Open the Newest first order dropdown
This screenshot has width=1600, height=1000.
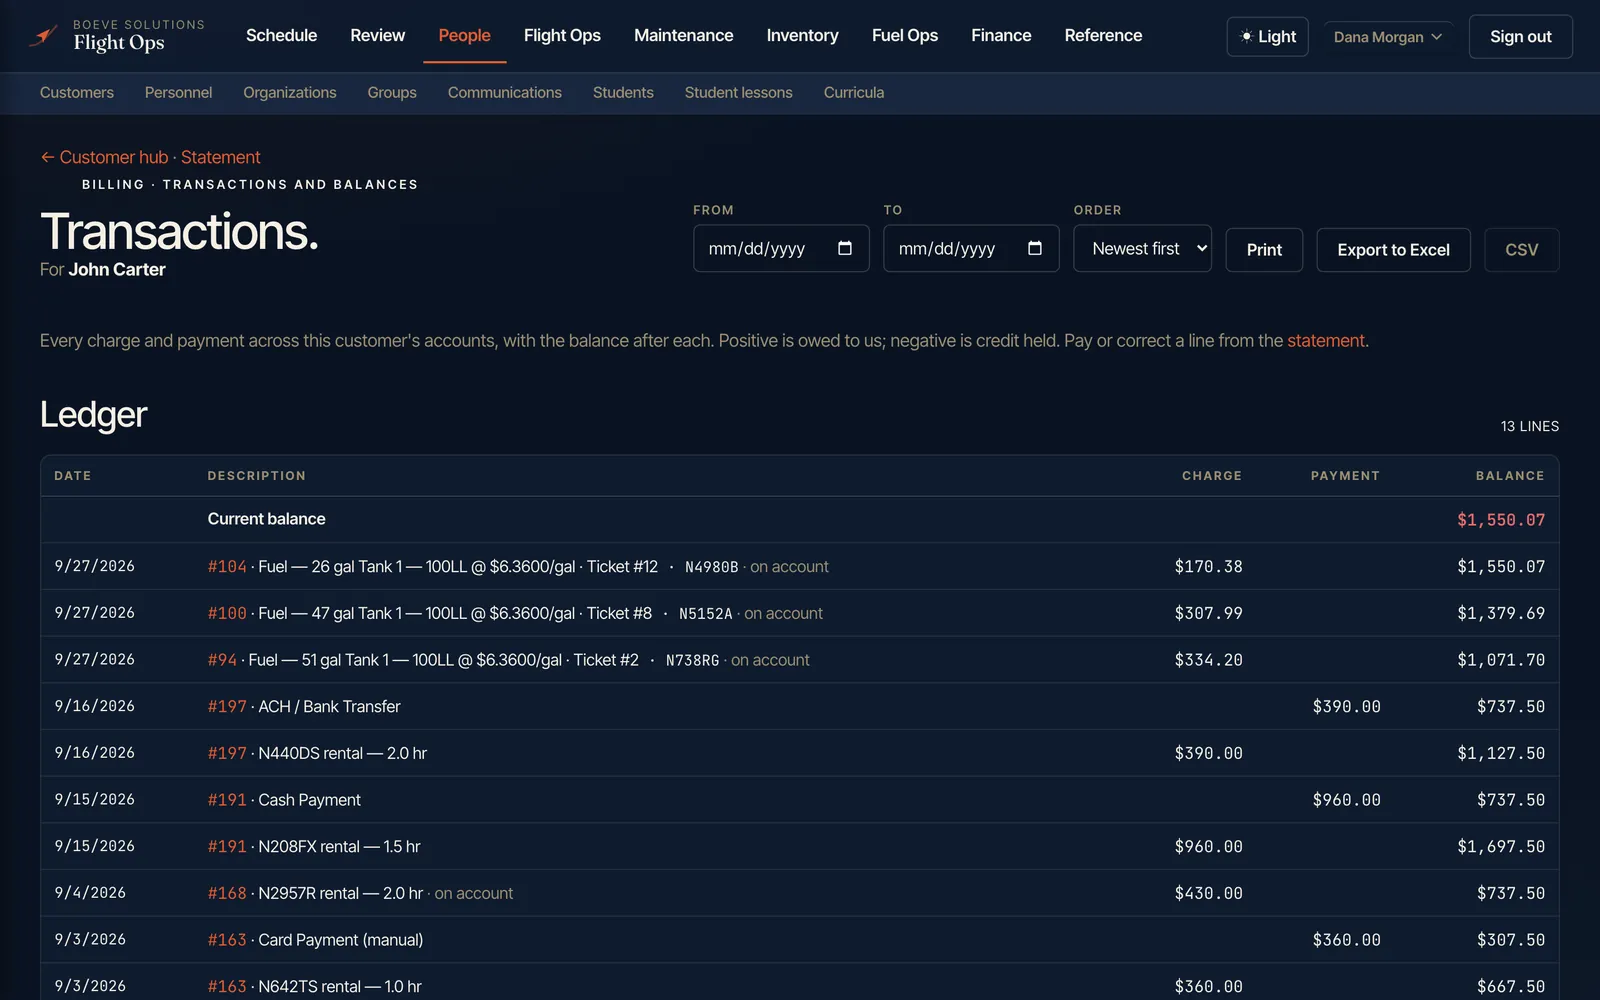pyautogui.click(x=1142, y=248)
